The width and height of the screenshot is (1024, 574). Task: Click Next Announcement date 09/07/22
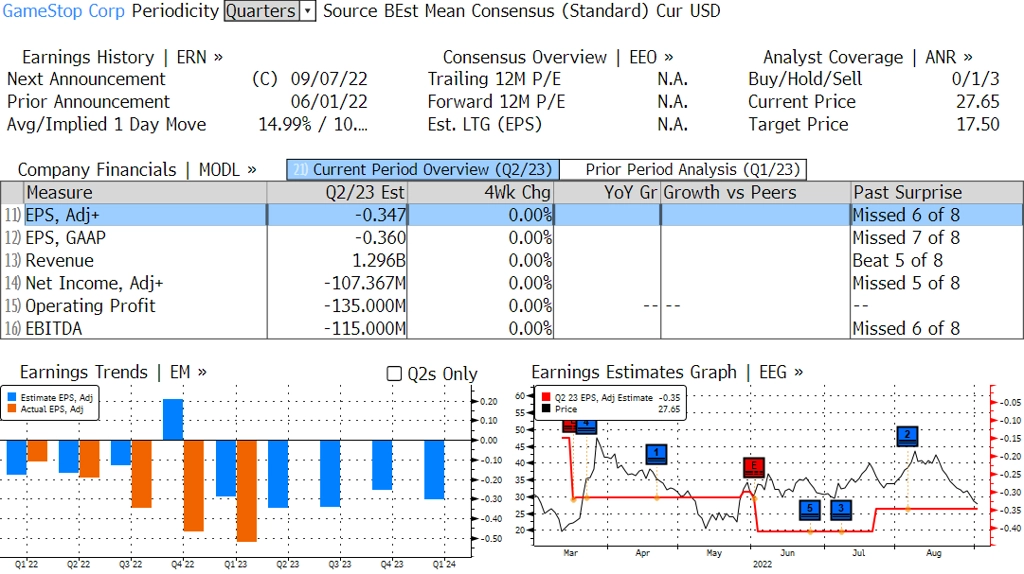[329, 79]
